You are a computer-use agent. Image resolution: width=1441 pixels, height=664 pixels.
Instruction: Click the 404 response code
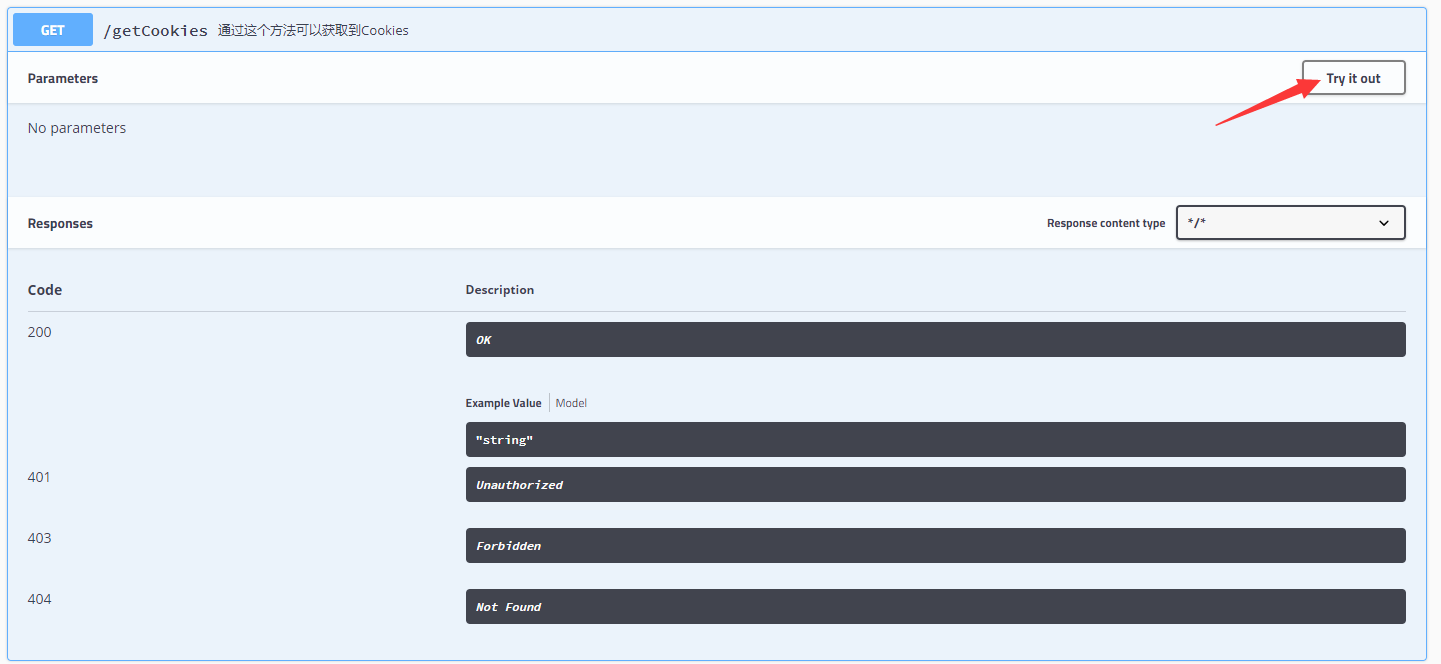[x=39, y=599]
